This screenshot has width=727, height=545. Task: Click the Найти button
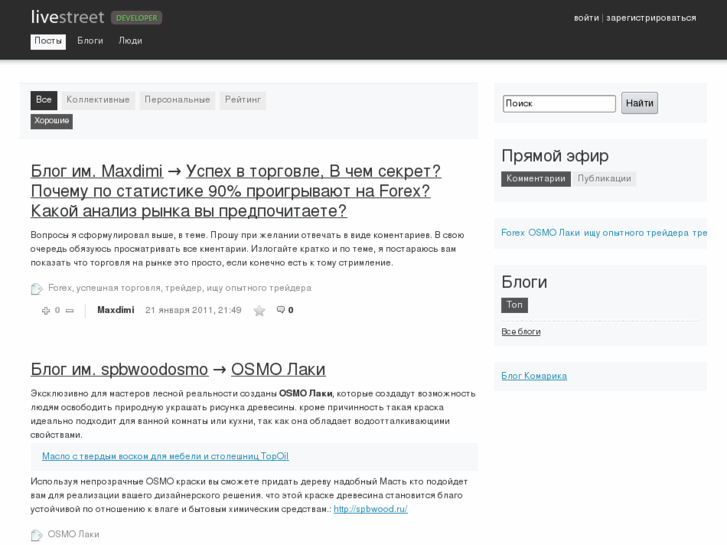coord(639,103)
